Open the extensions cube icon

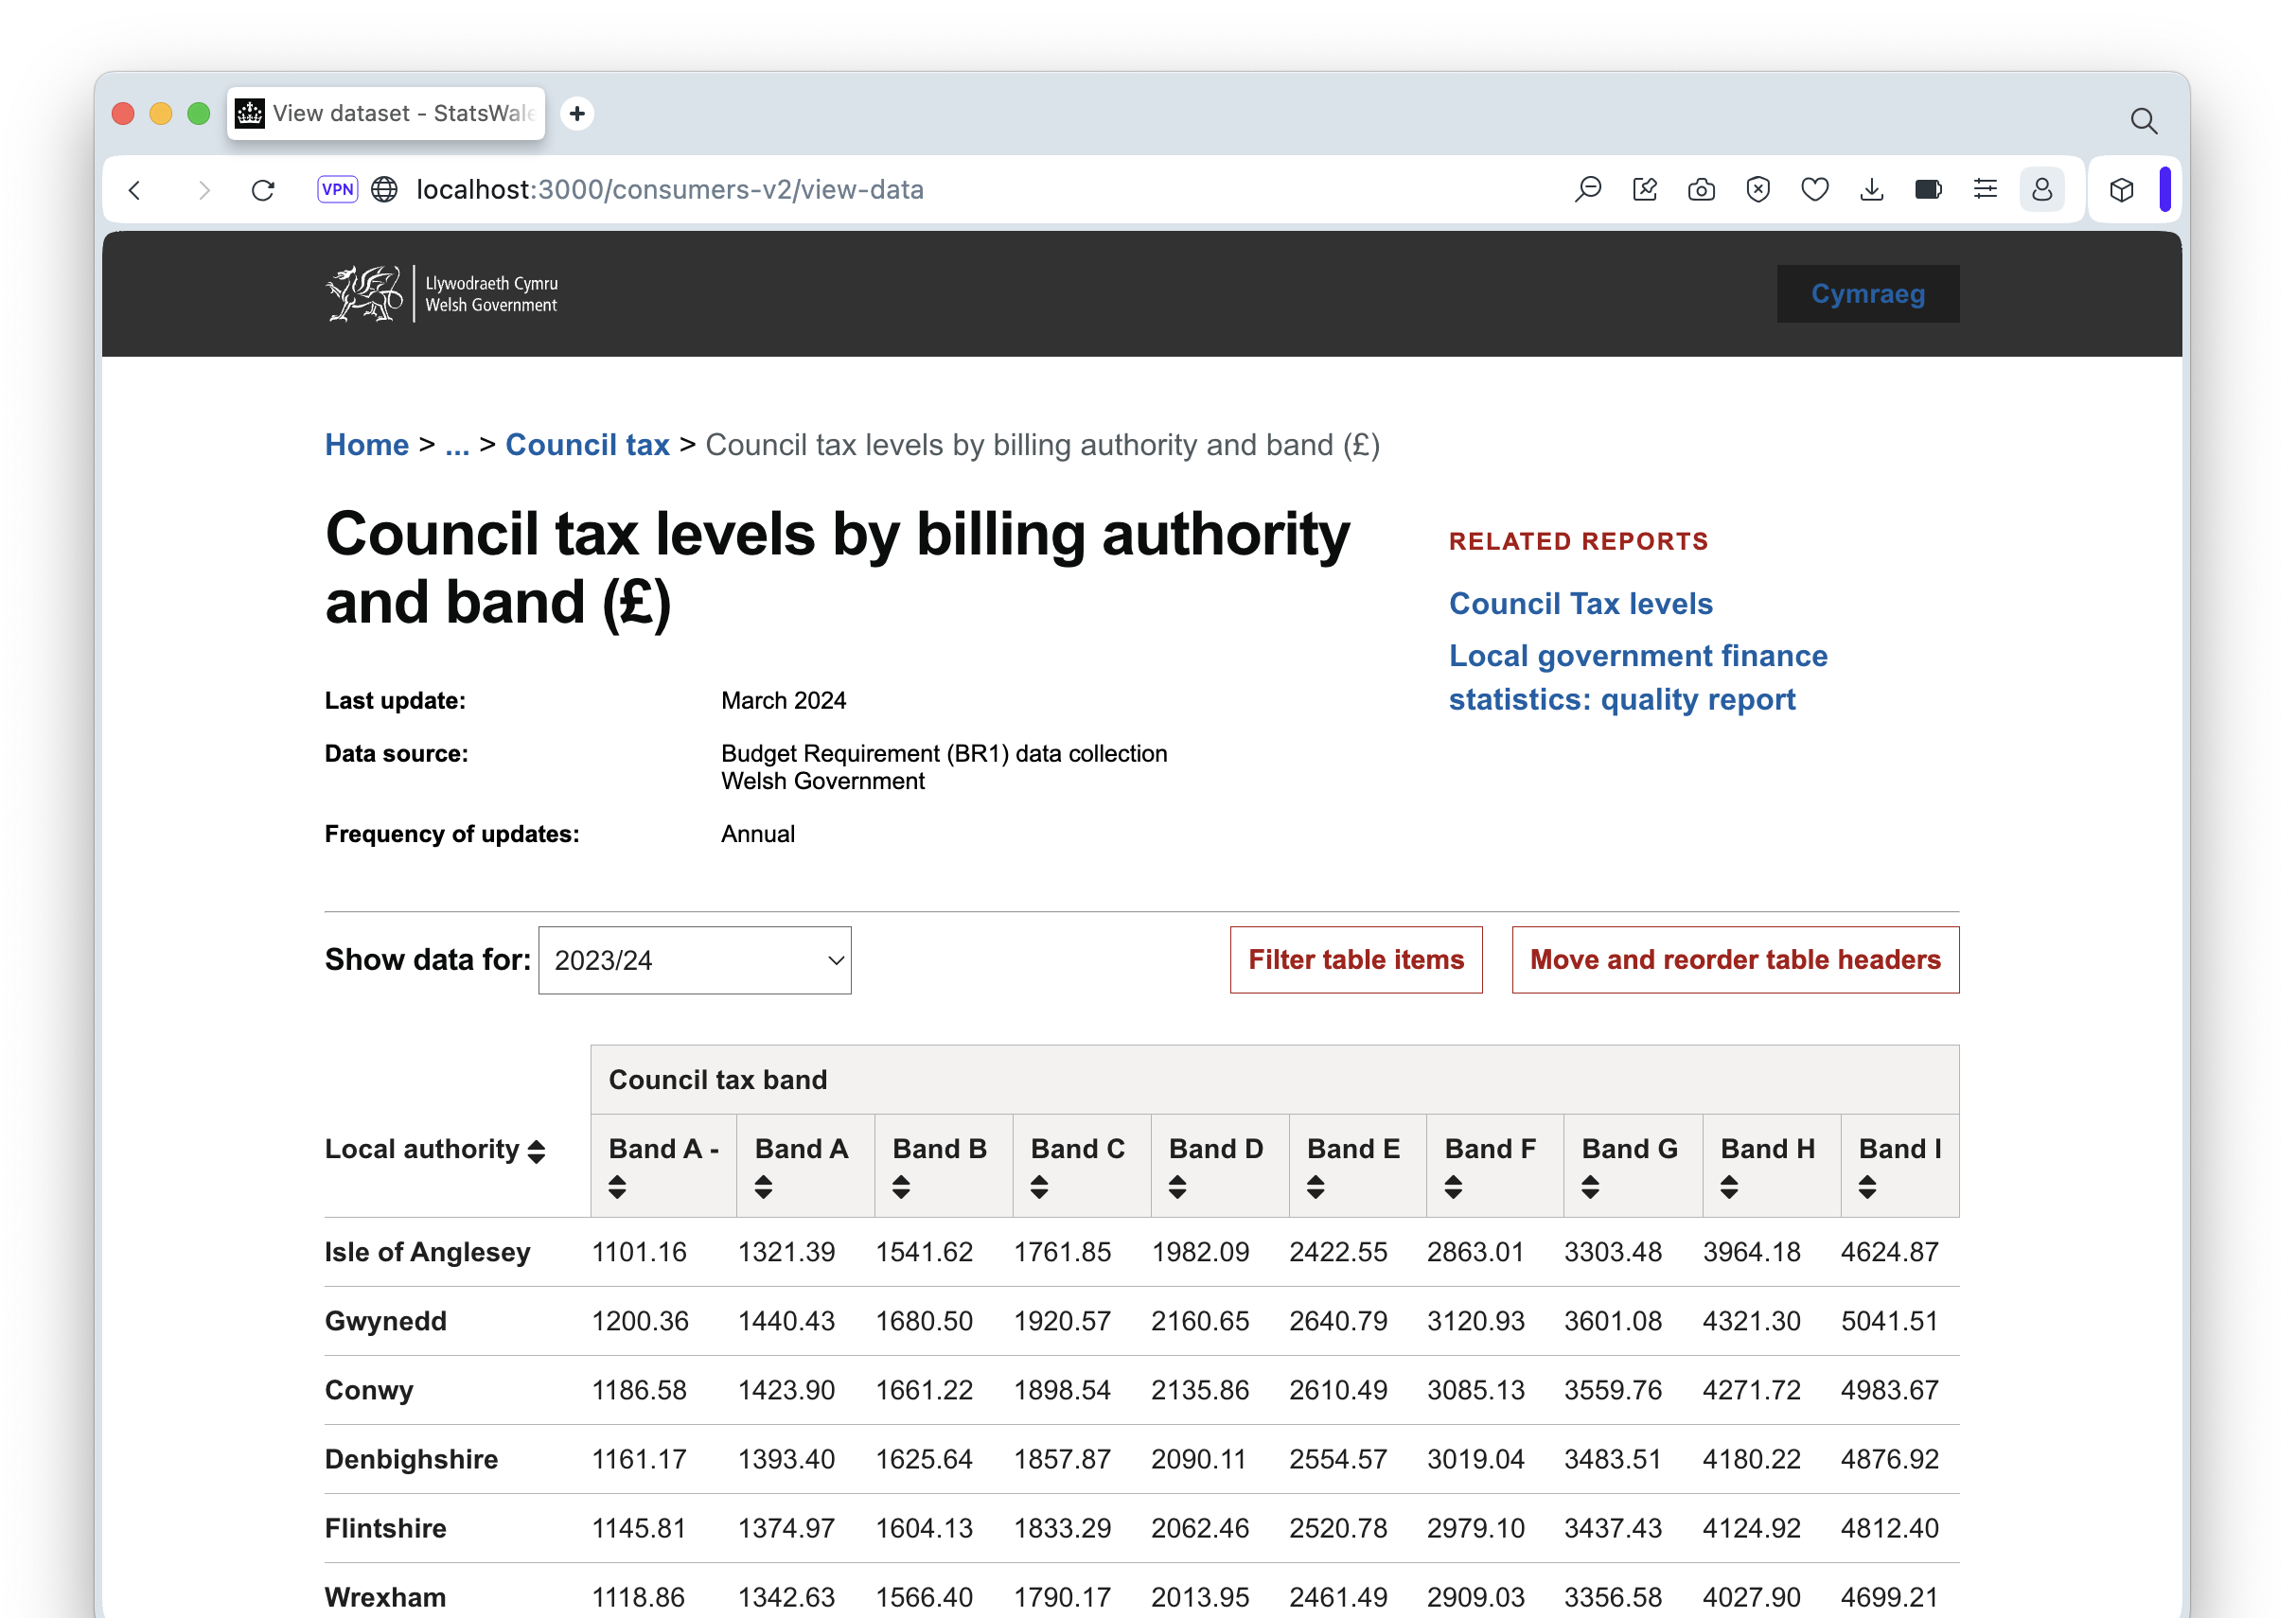click(x=2121, y=190)
